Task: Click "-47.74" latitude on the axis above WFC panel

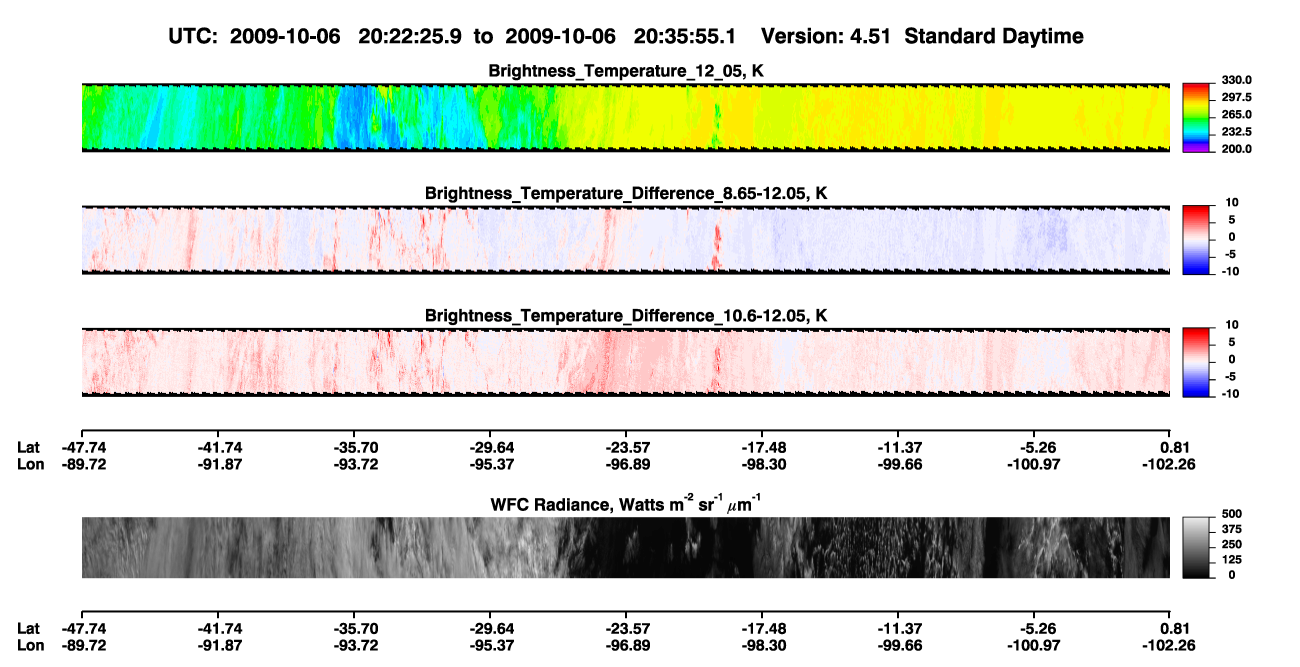Action: [84, 447]
